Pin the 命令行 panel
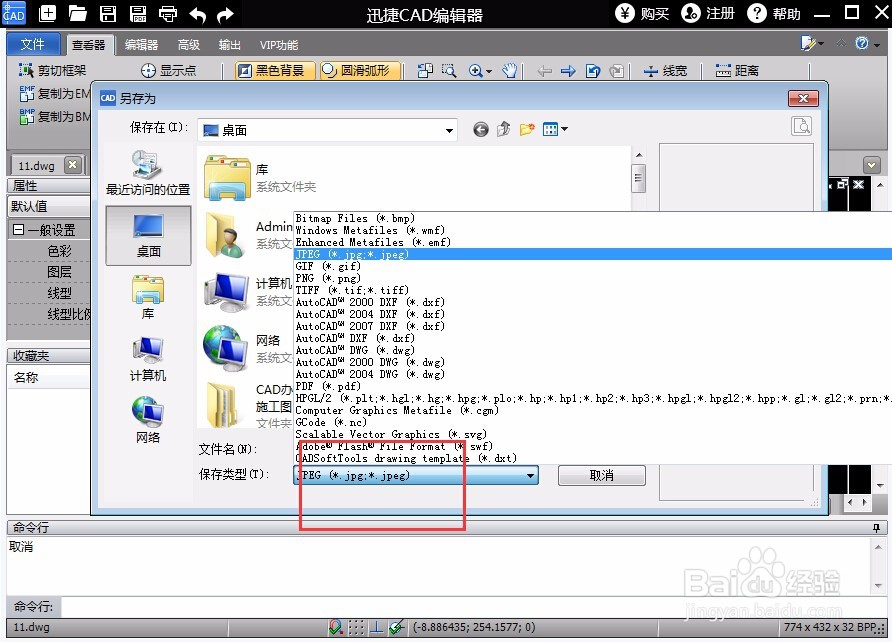The width and height of the screenshot is (892, 642). pyautogui.click(x=876, y=528)
